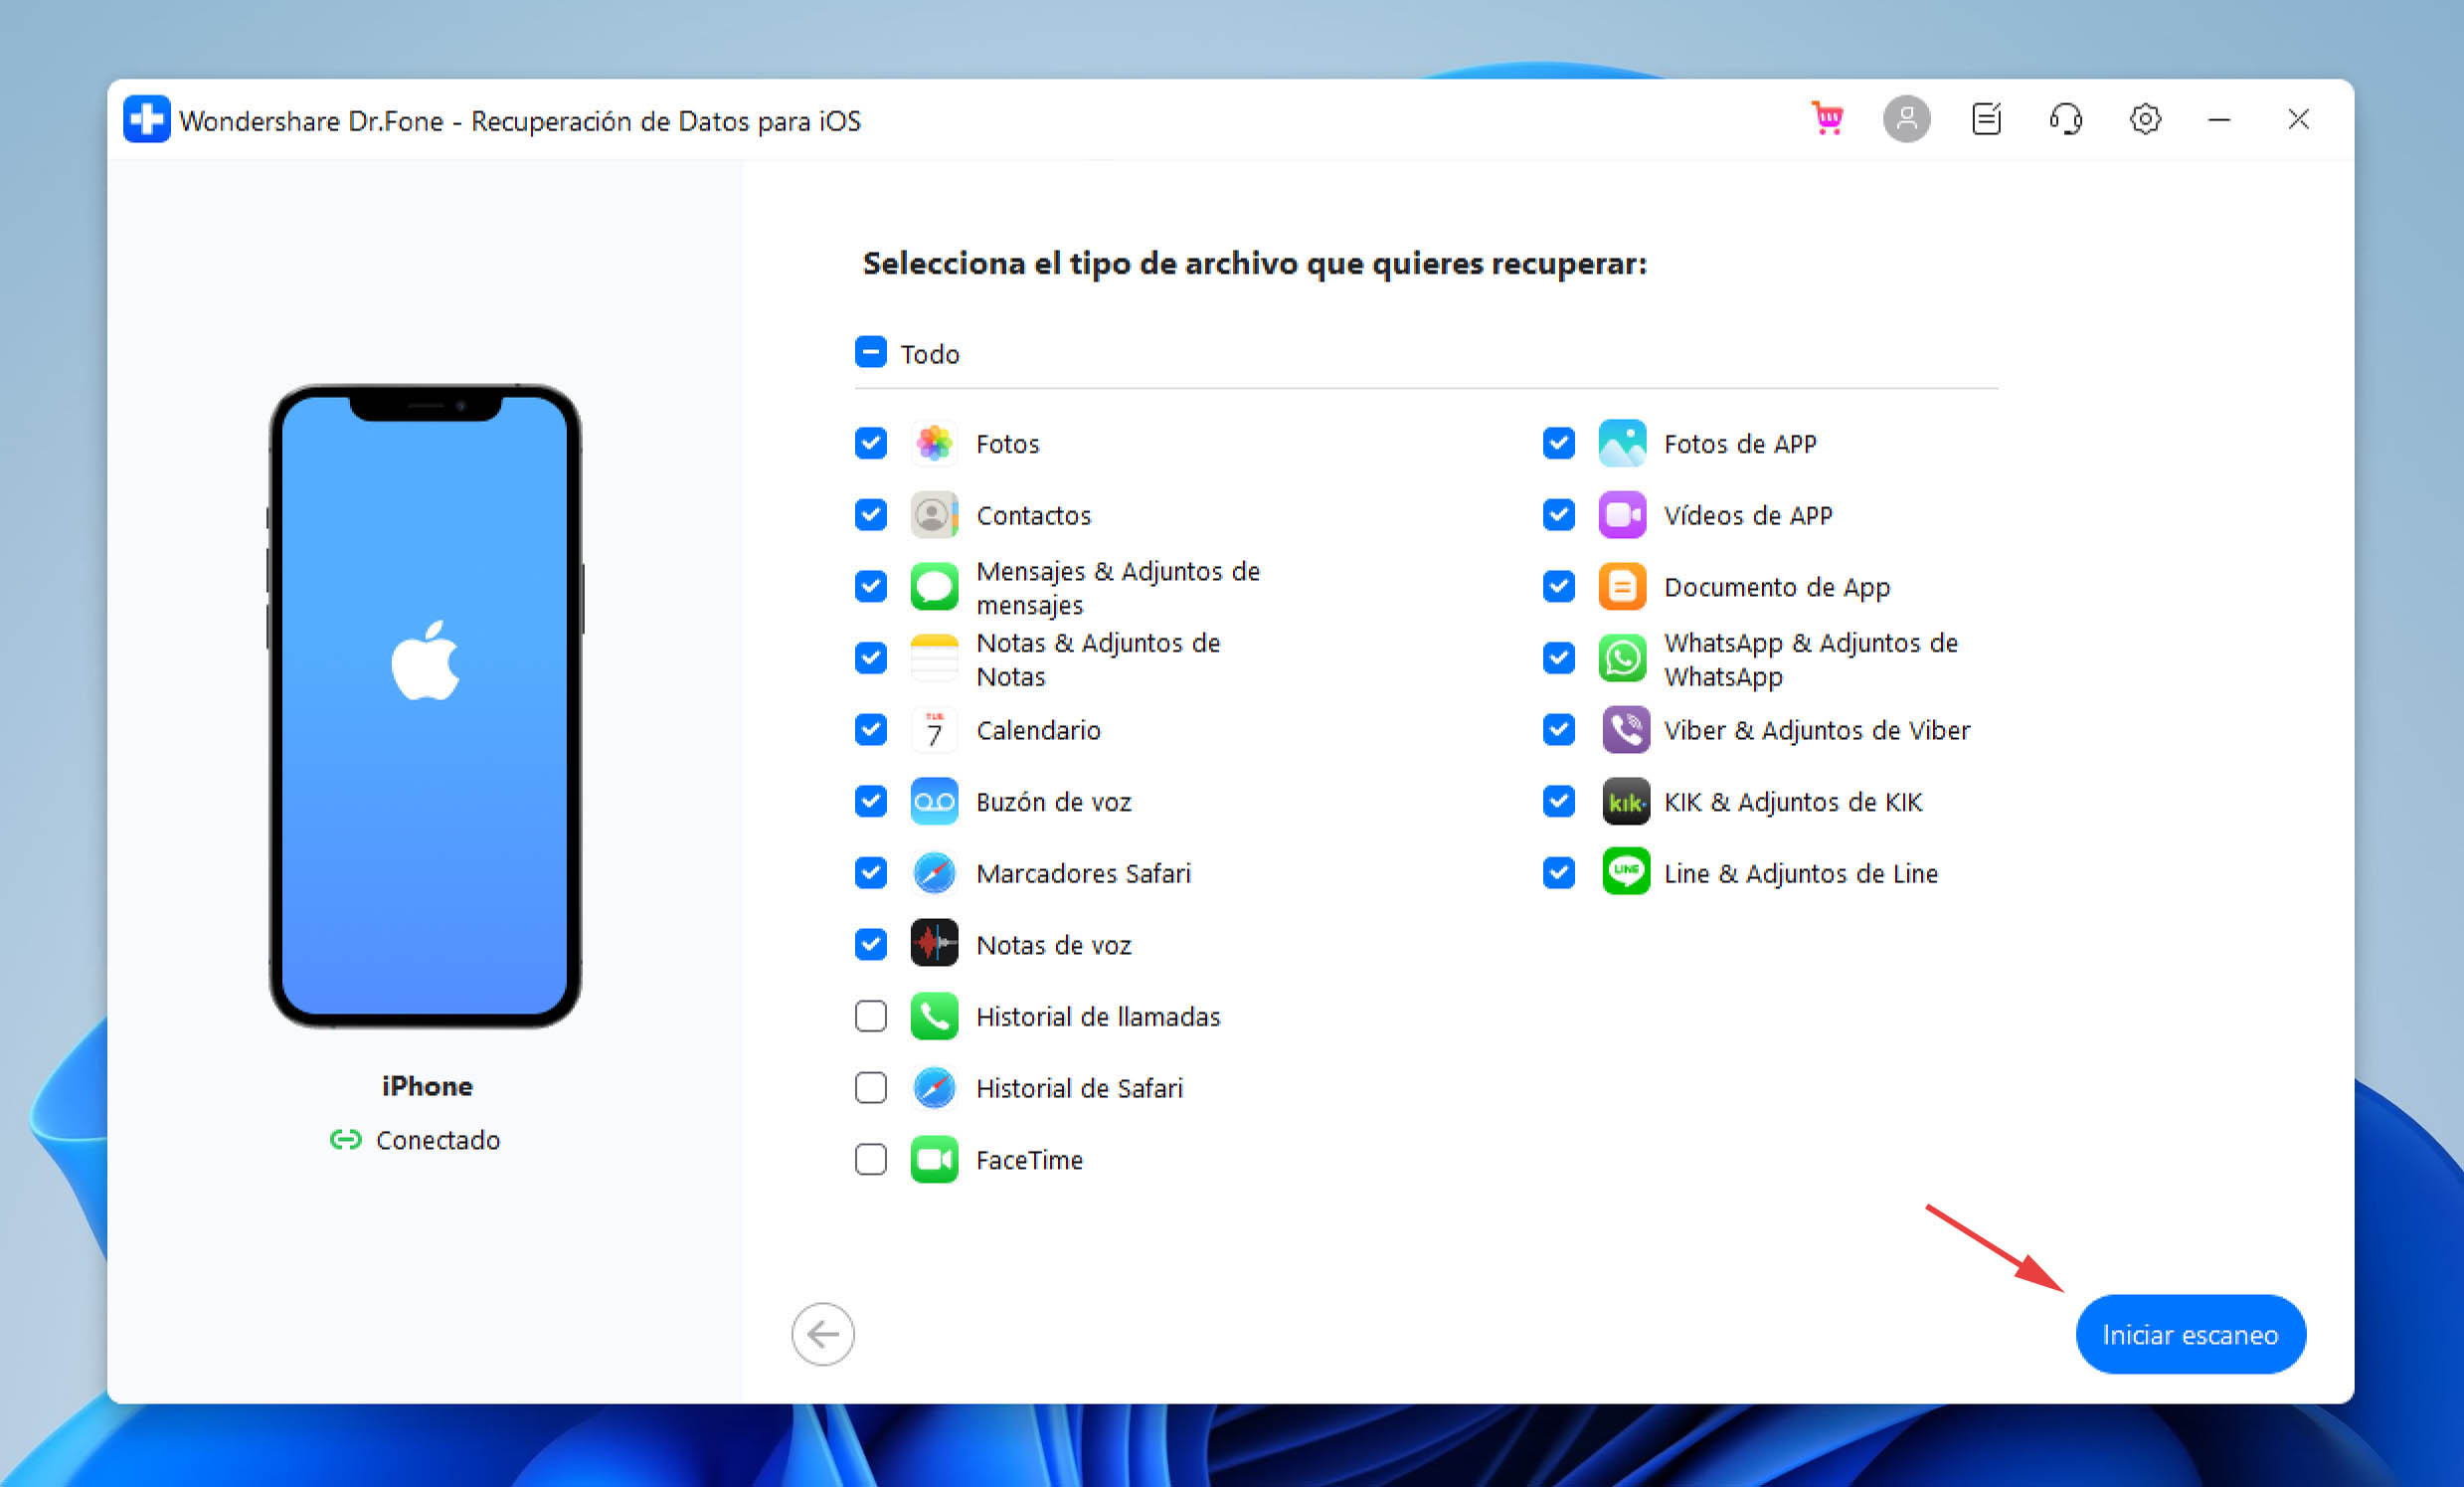Open the shopping cart icon
The width and height of the screenshot is (2464, 1487).
tap(1827, 119)
